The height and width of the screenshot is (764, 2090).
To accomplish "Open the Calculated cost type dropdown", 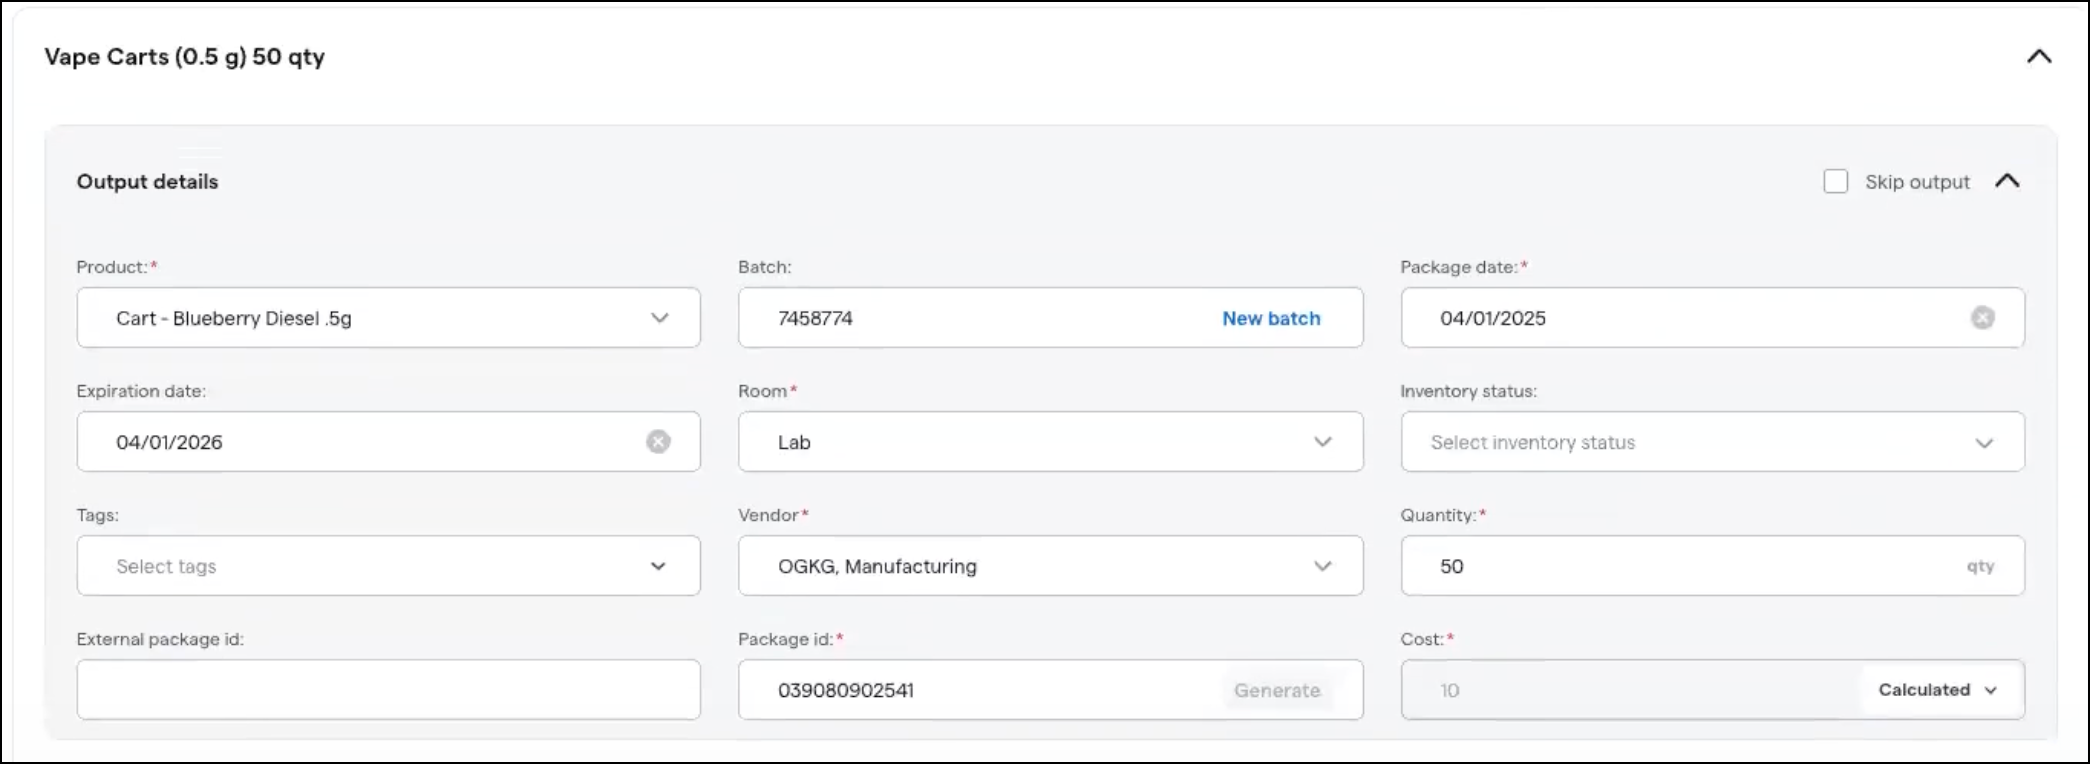I will 1938,690.
